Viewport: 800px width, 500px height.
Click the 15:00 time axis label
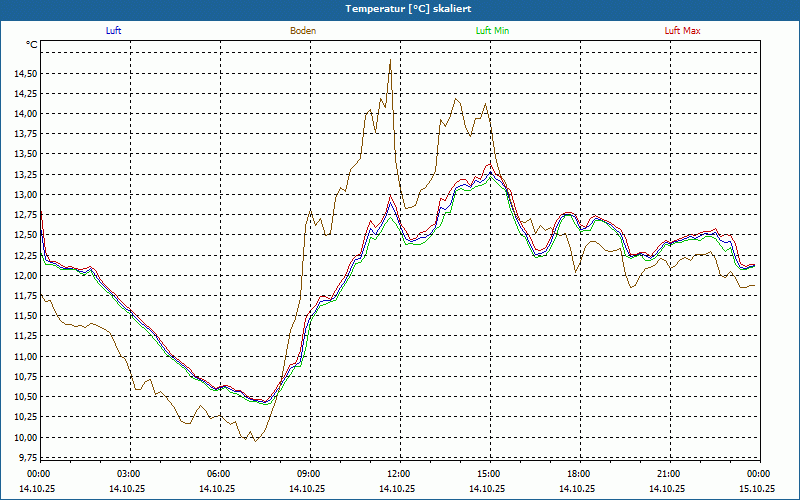point(489,474)
